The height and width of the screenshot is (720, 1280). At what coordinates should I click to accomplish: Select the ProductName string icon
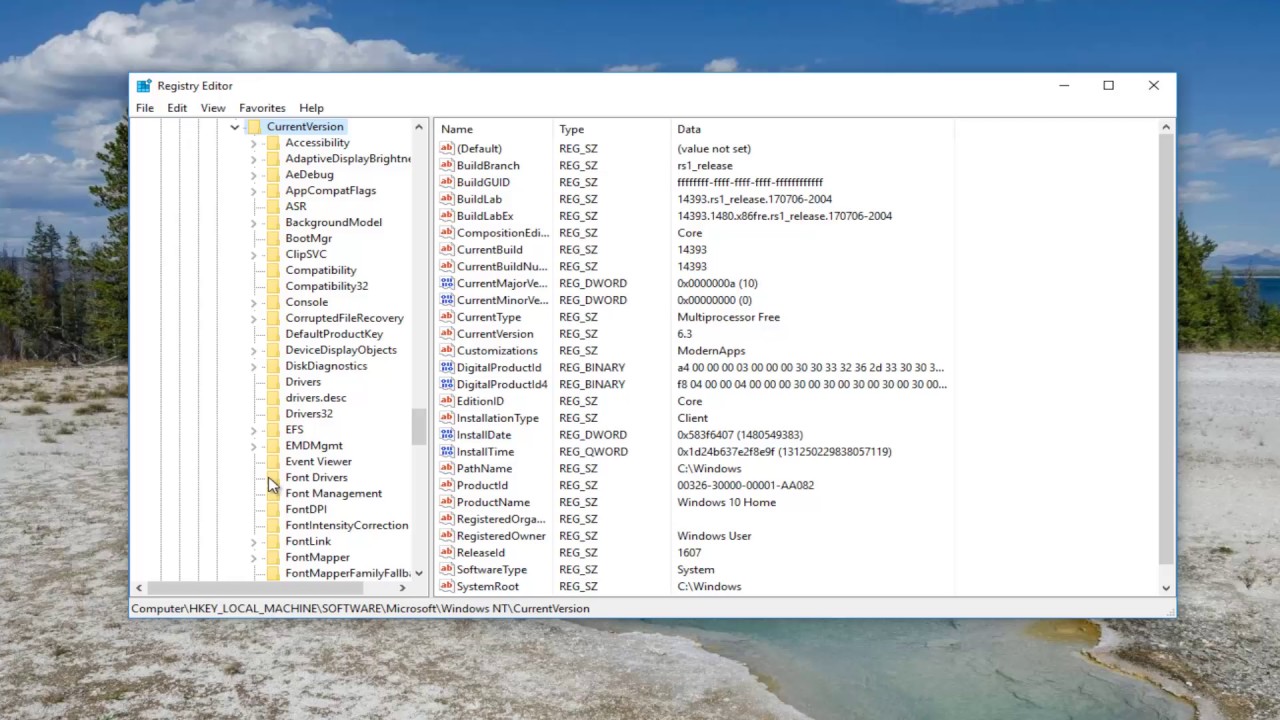446,502
